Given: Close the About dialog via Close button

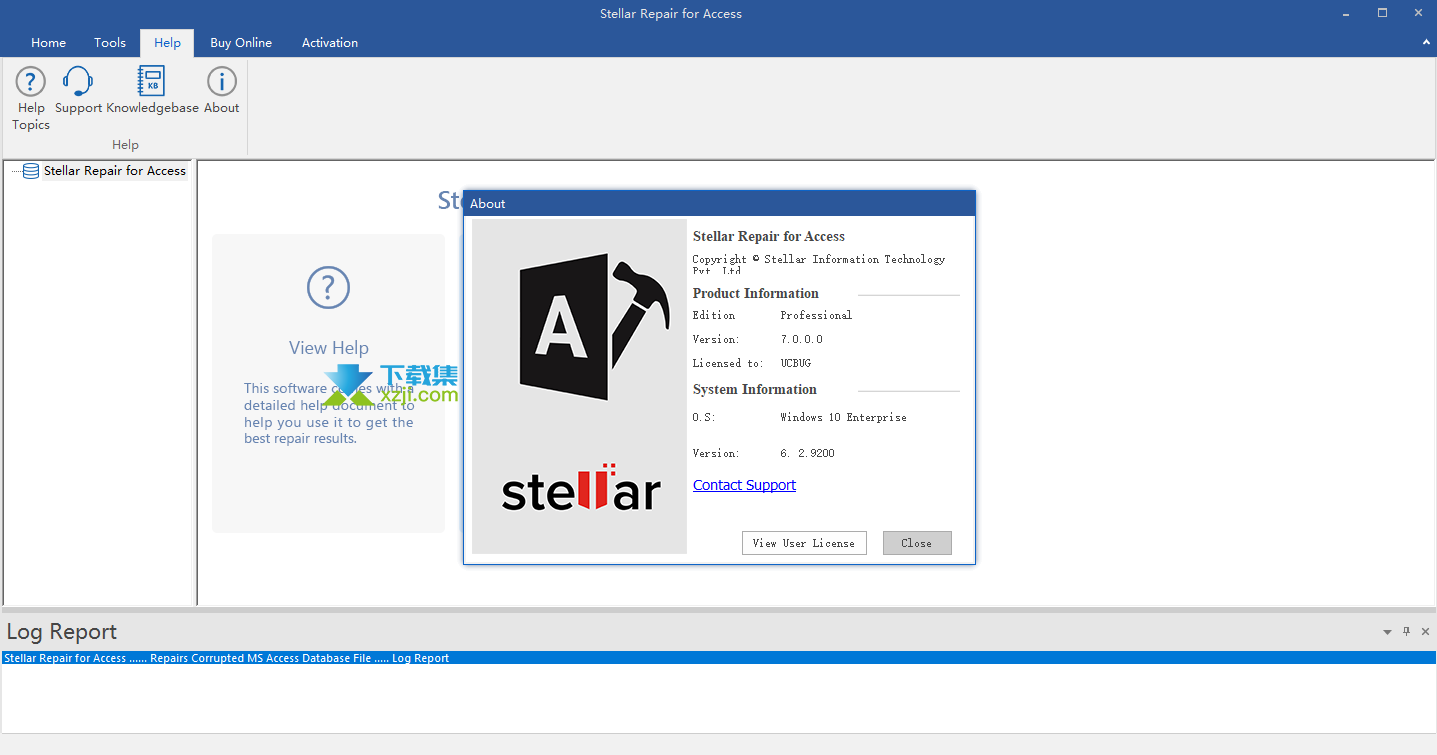Looking at the screenshot, I should point(916,543).
